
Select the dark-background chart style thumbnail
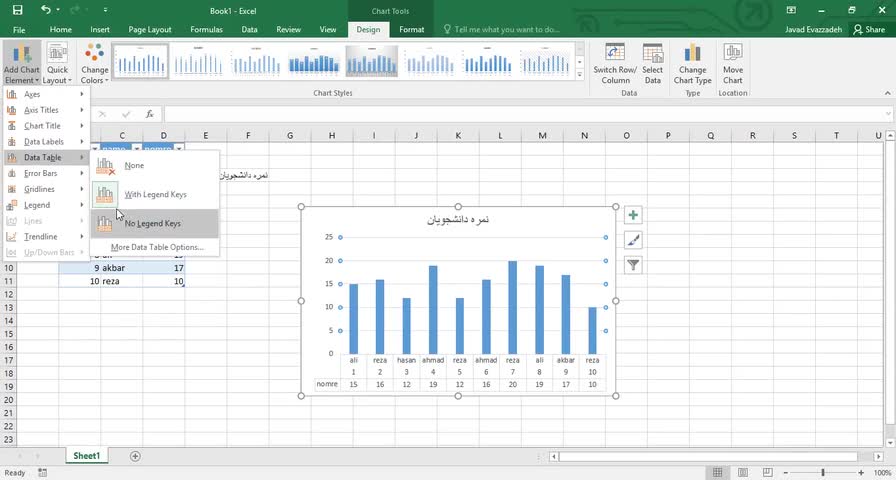coord(371,61)
